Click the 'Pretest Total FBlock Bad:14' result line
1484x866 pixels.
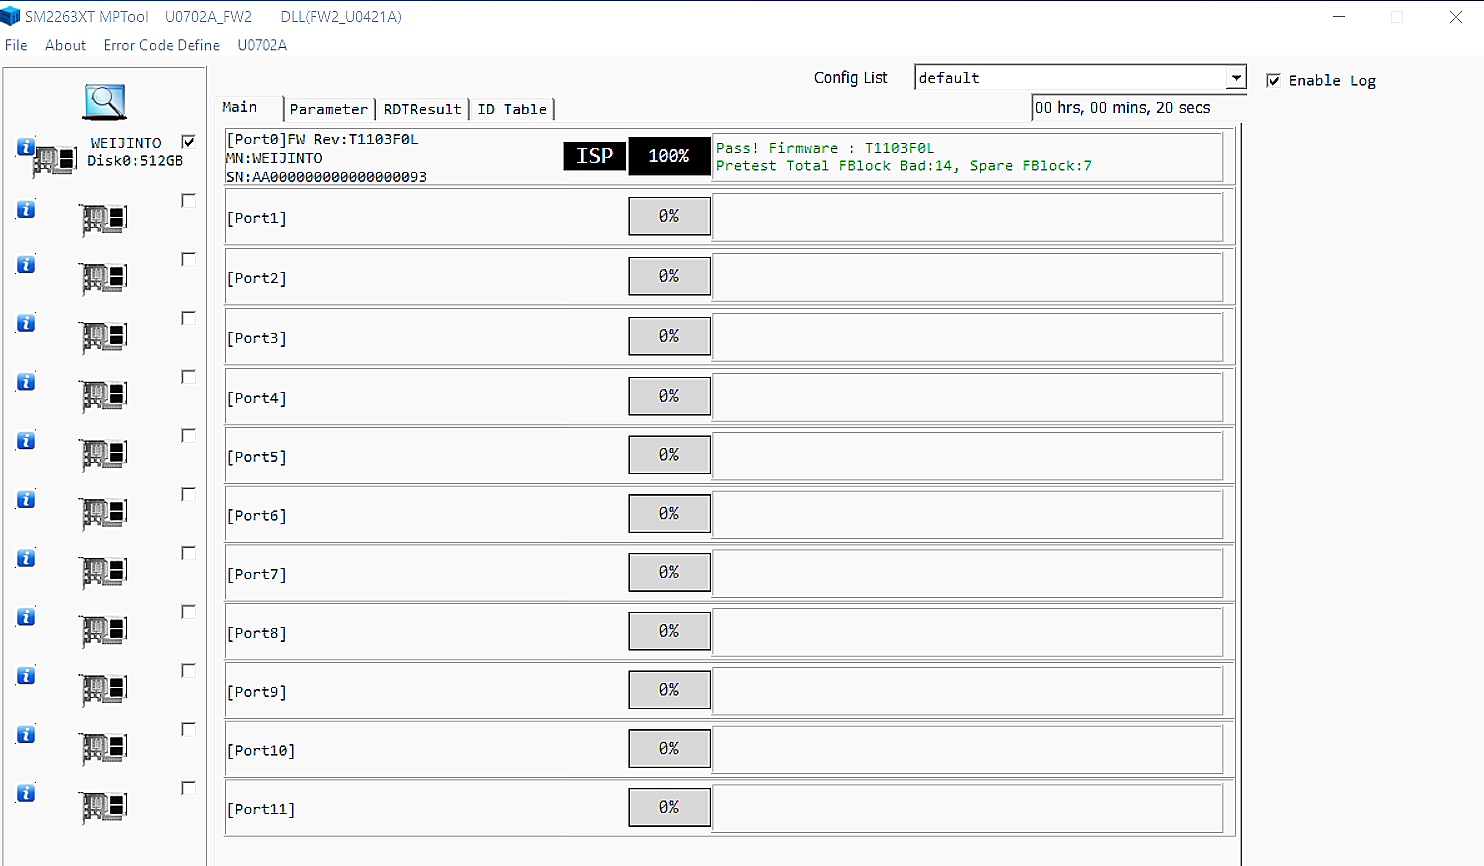pos(838,166)
